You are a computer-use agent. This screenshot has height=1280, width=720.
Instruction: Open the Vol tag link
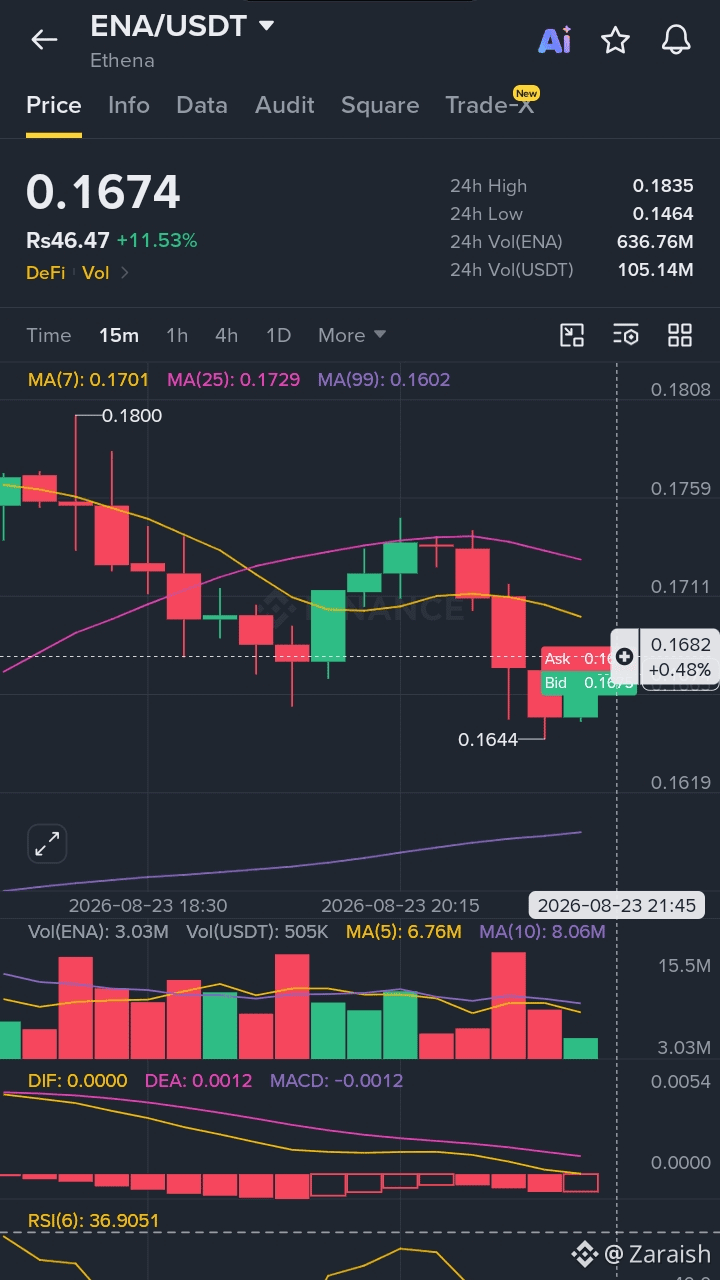(95, 272)
